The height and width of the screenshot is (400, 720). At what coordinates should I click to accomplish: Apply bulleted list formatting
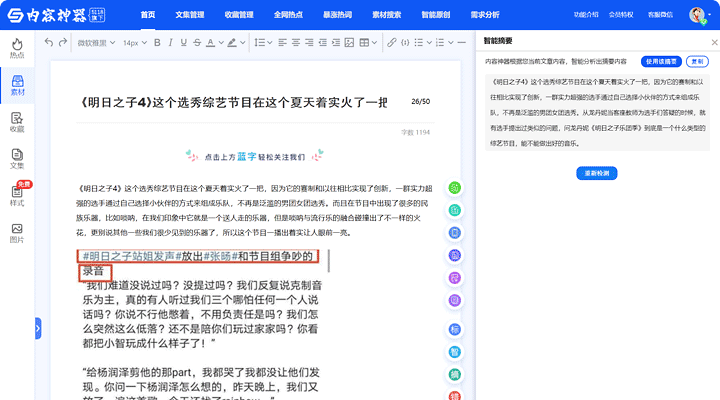pos(418,43)
